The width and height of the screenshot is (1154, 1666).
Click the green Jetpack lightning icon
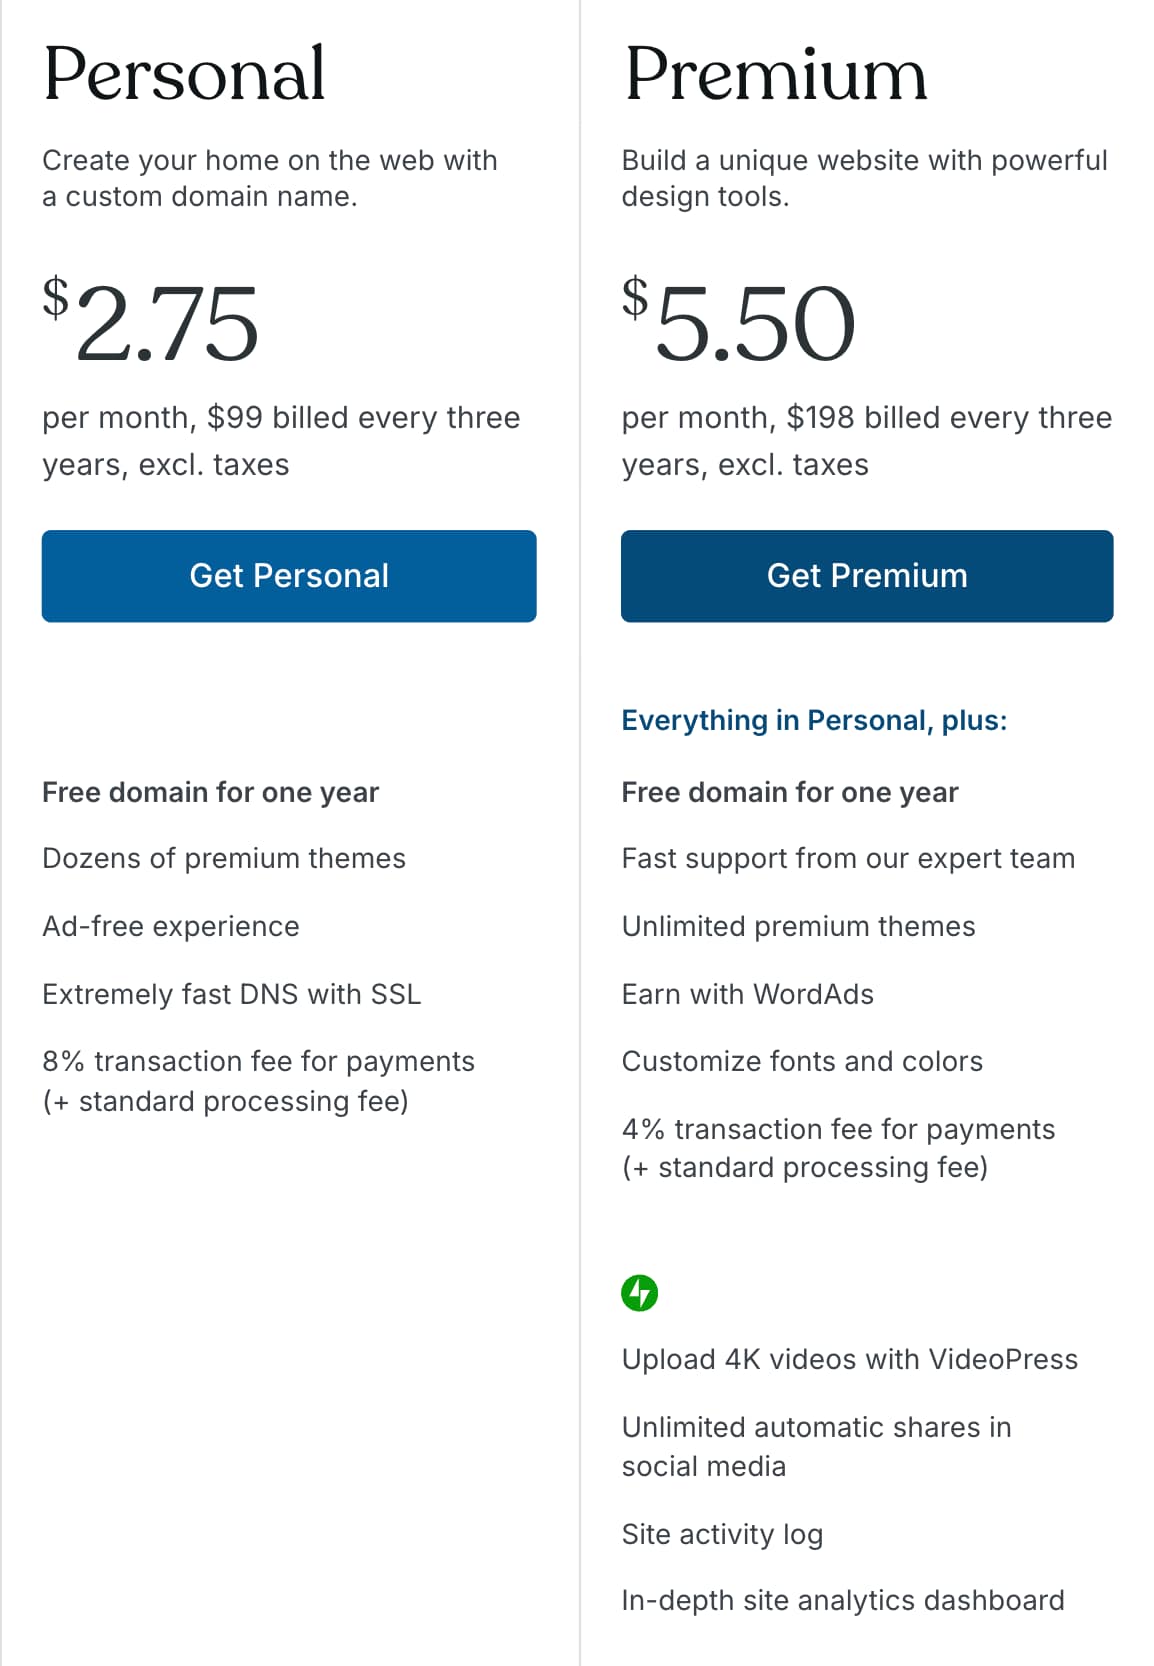pyautogui.click(x=640, y=1293)
